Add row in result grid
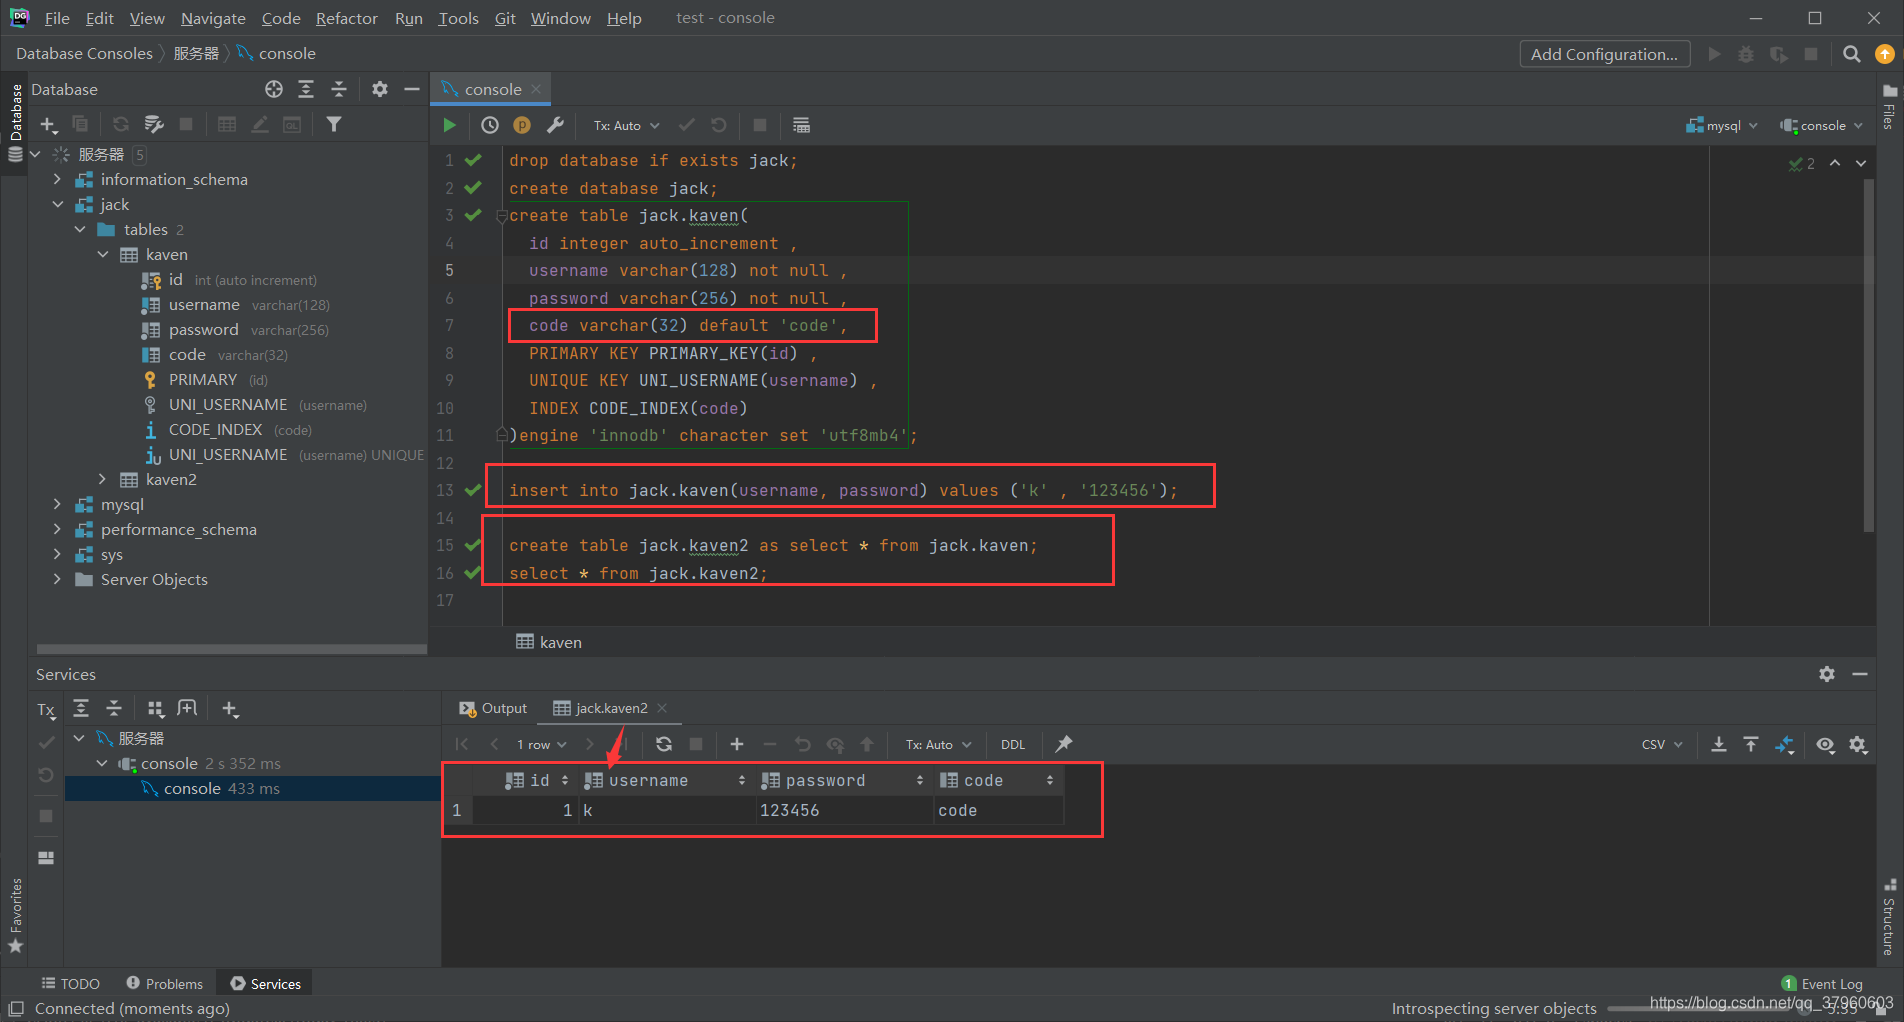Image resolution: width=1904 pixels, height=1022 pixels. (x=737, y=744)
